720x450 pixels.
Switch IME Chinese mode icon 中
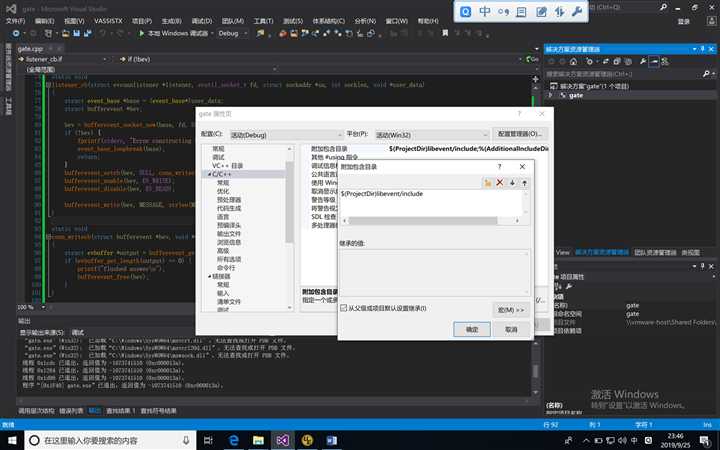484,12
